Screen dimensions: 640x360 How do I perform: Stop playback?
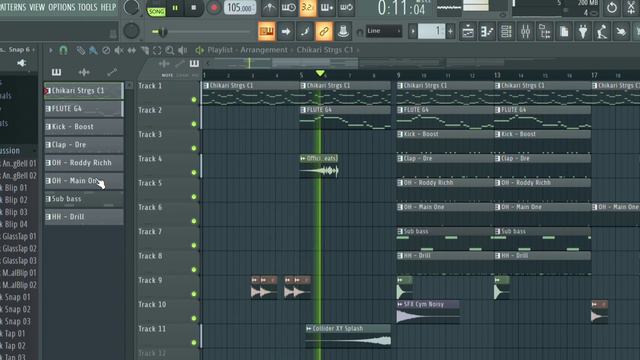(193, 8)
